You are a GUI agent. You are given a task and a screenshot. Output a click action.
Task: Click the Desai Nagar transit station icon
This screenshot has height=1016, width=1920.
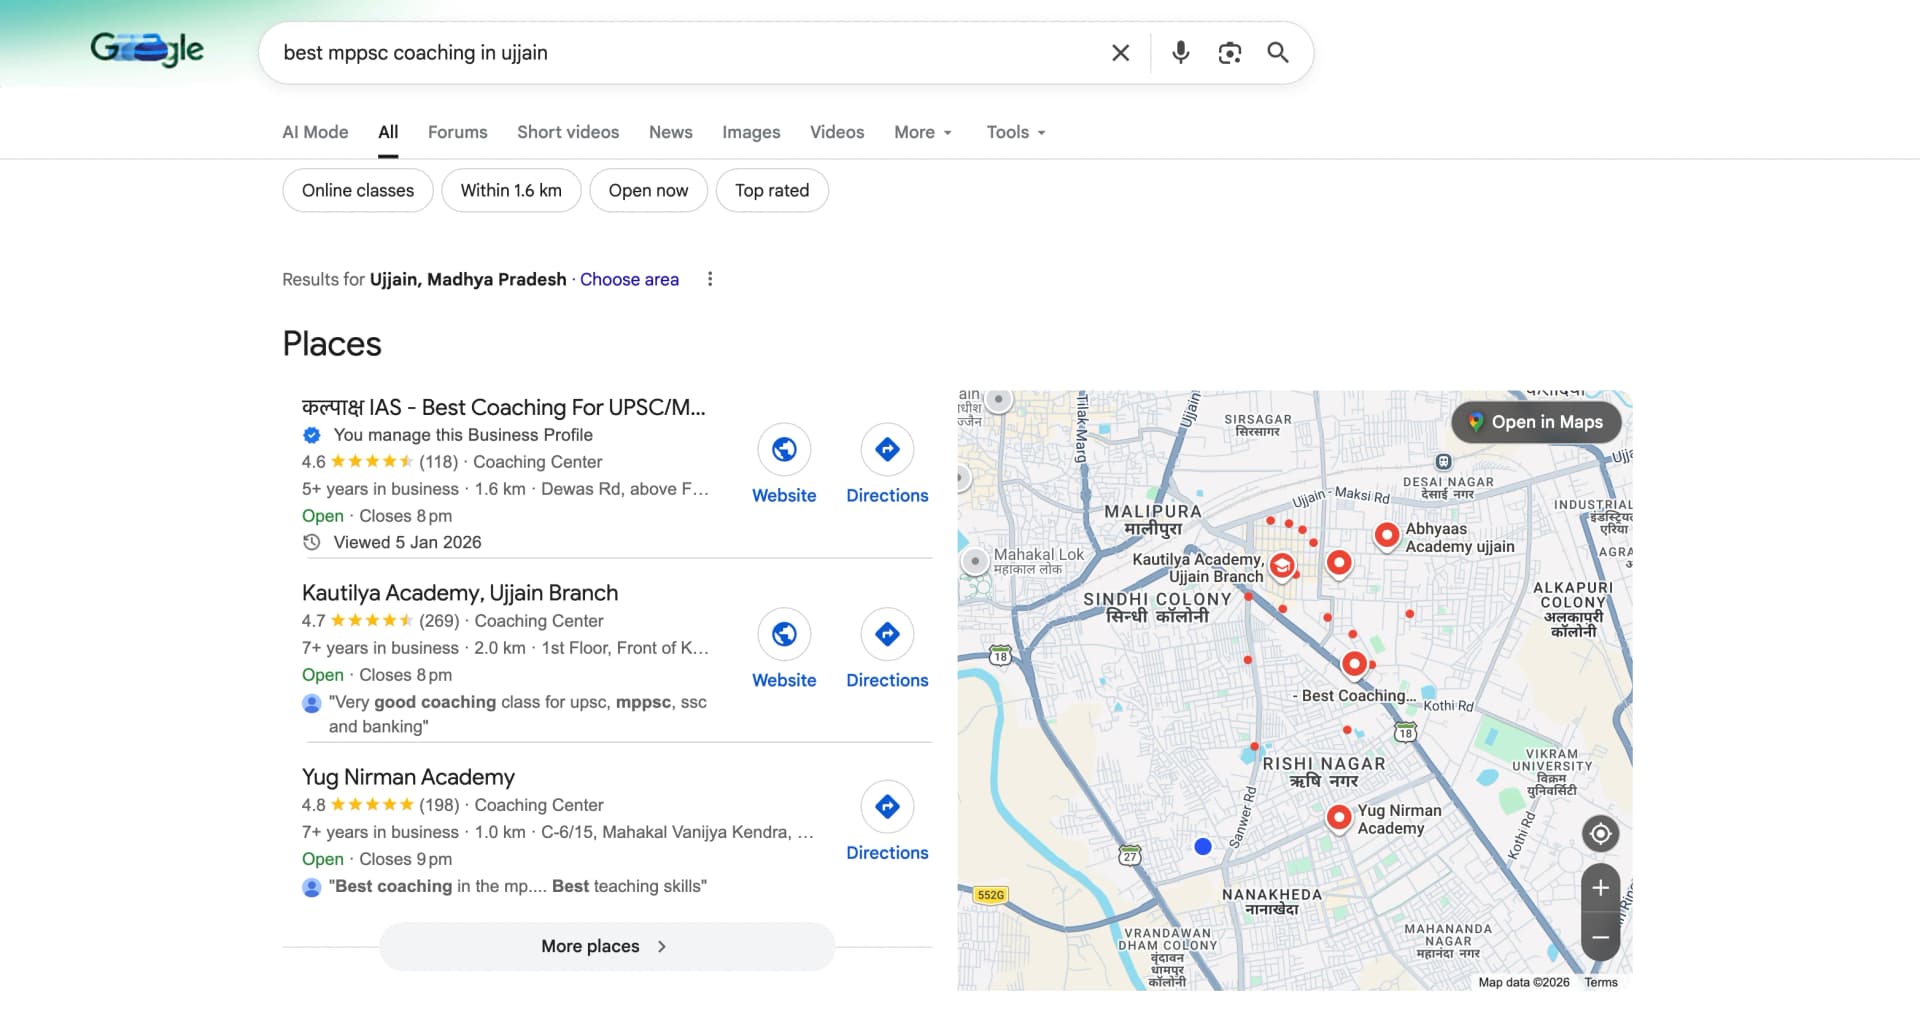[x=1443, y=462]
